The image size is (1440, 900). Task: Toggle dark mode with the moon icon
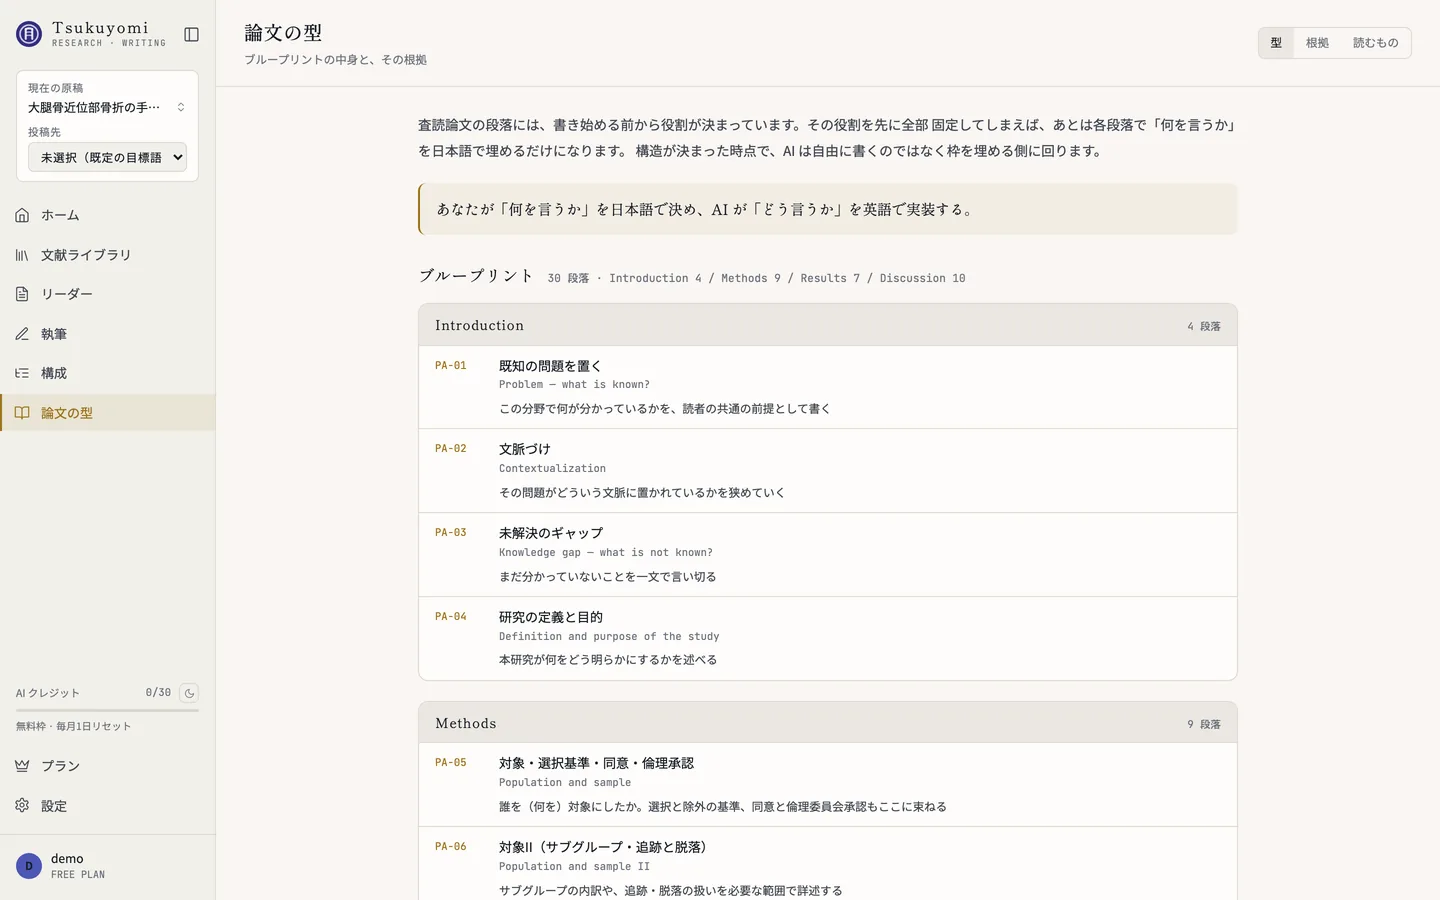189,693
